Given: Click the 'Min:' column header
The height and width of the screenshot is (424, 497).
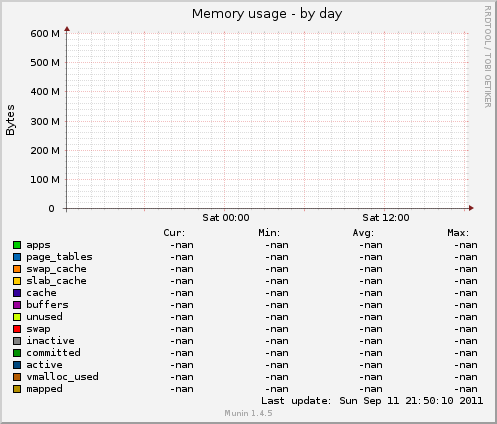Looking at the screenshot, I should click(x=269, y=233).
